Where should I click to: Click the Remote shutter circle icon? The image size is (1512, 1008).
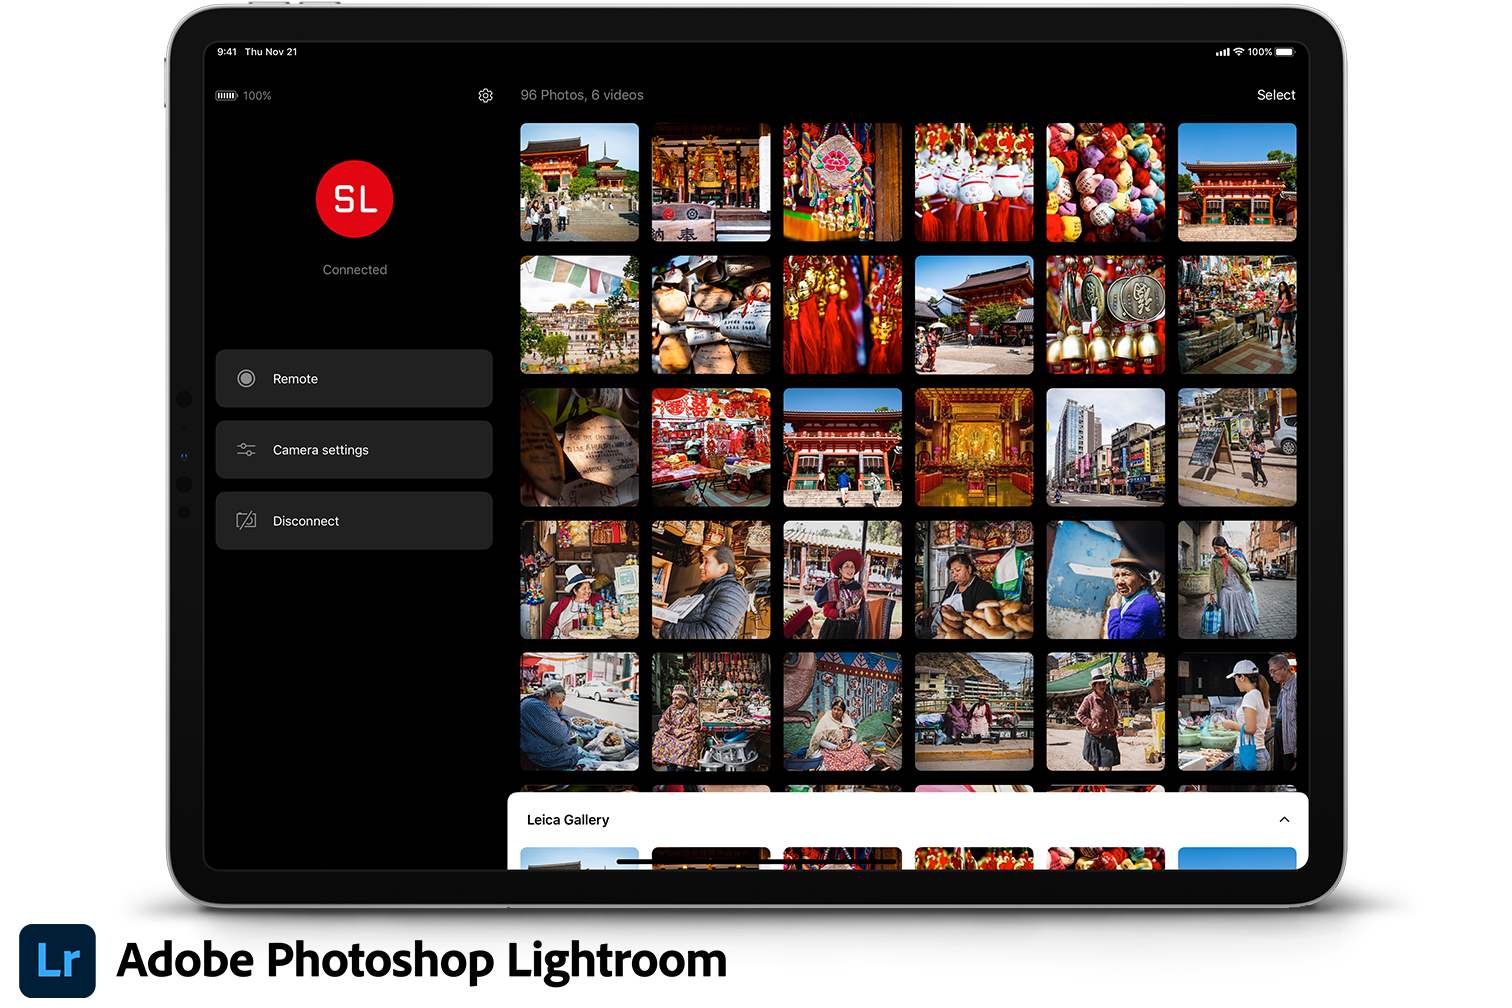(x=246, y=378)
